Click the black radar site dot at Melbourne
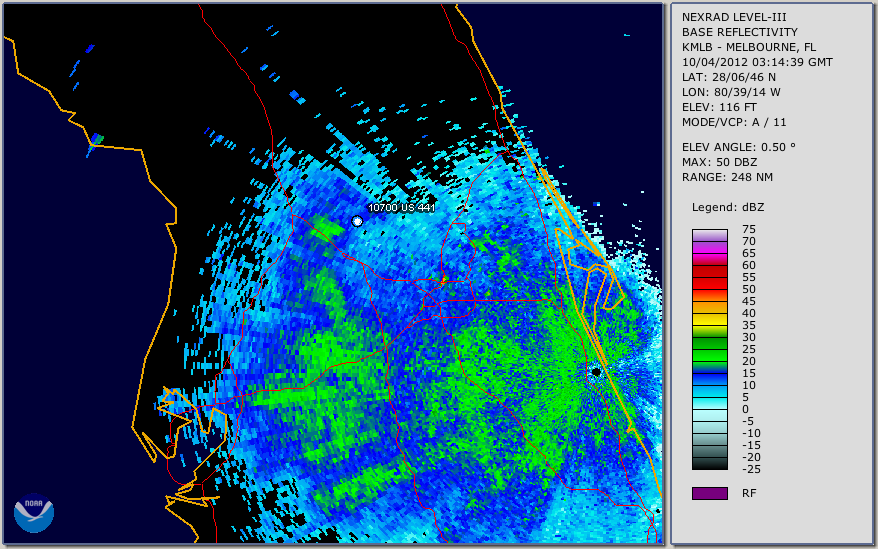Screen dimensions: 878x549 coord(596,372)
